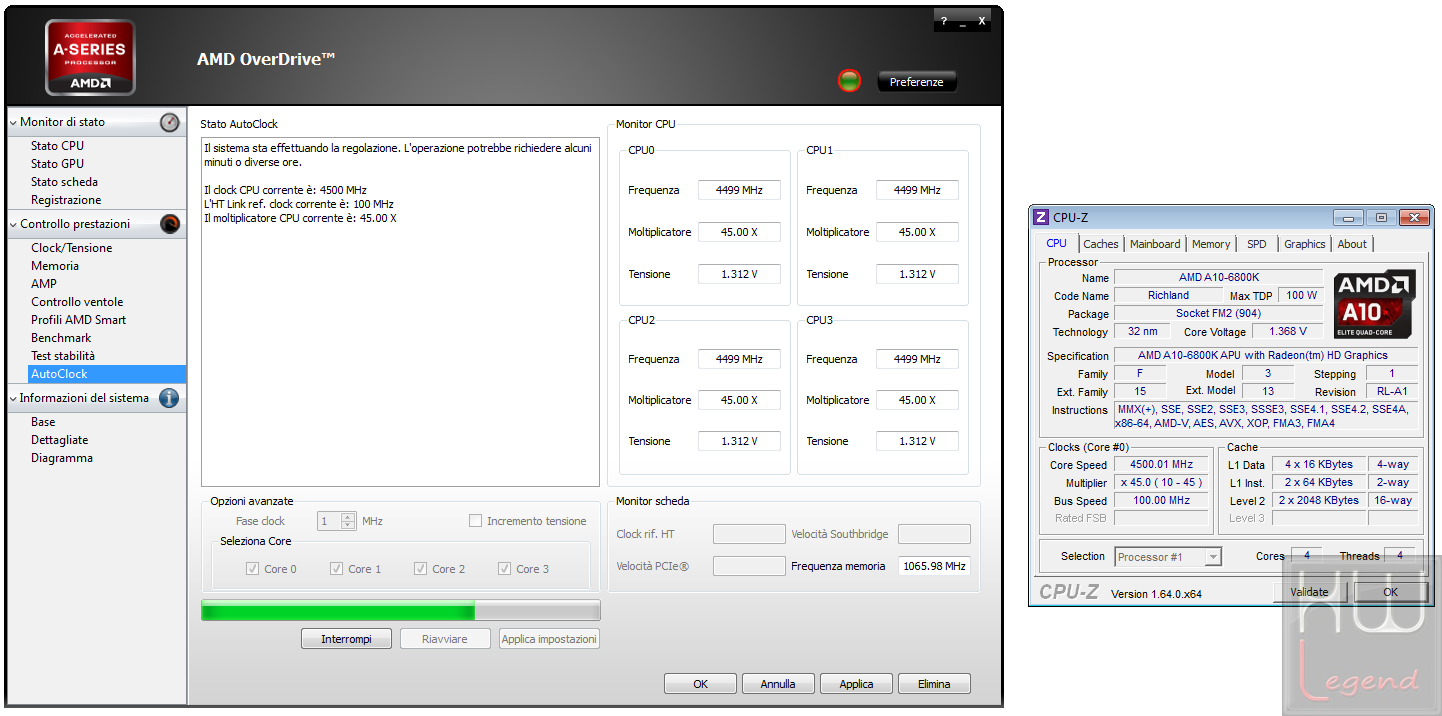Open Stato scheda in the sidebar

coord(64,182)
